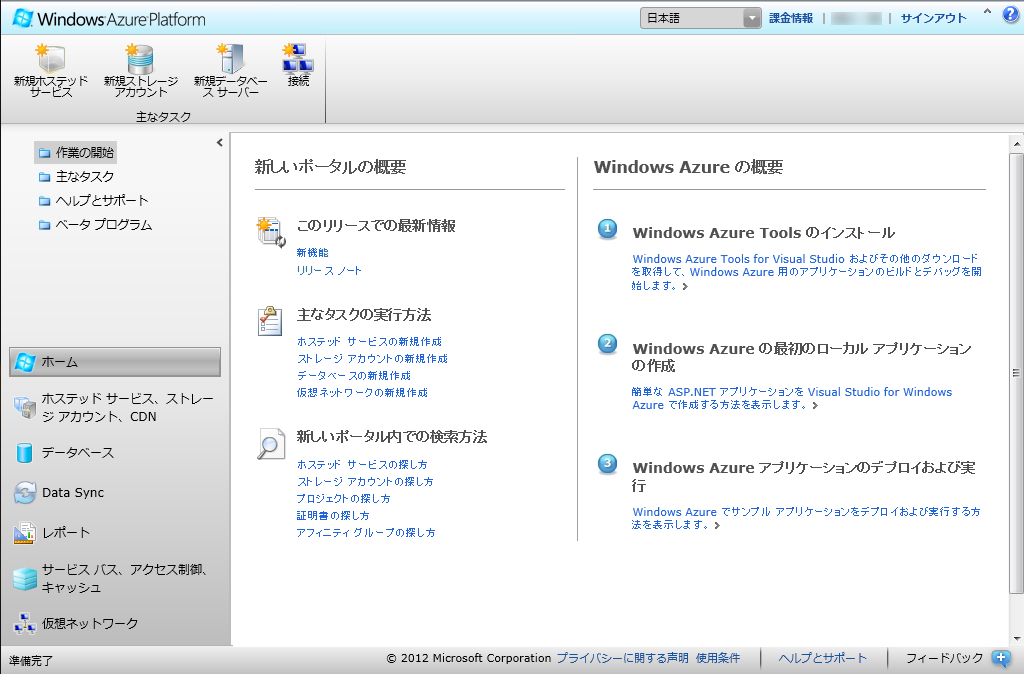Click the 仮想ネットワーク icon in sidebar
The width and height of the screenshot is (1024, 674).
(x=24, y=623)
